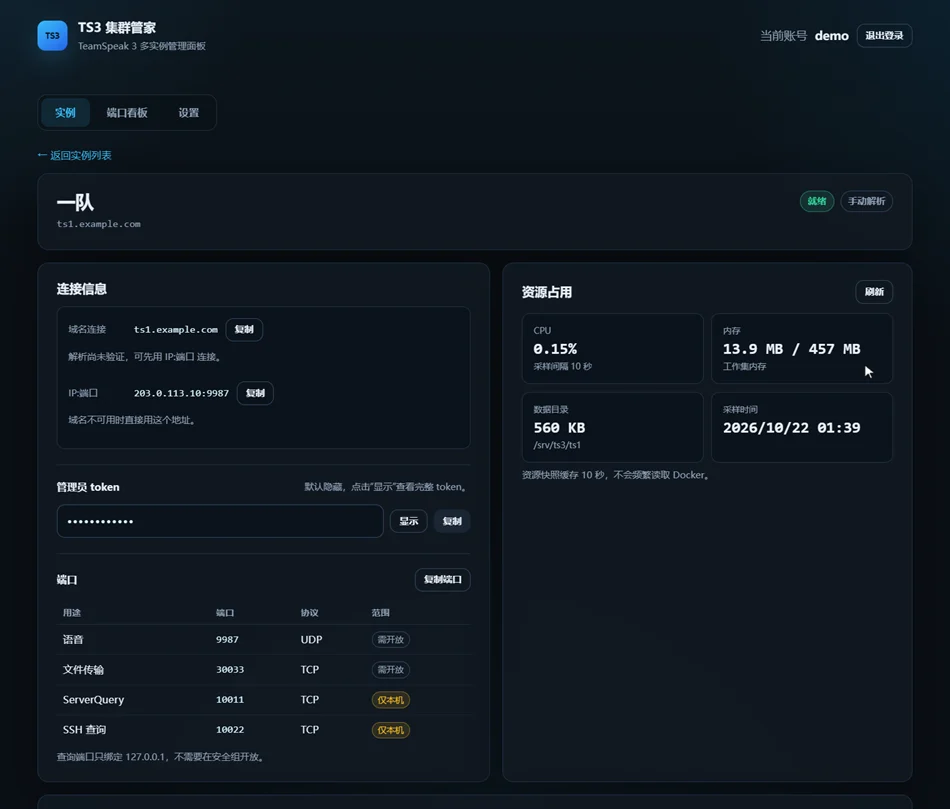
Task: Click the 范围 column header
Action: point(380,613)
